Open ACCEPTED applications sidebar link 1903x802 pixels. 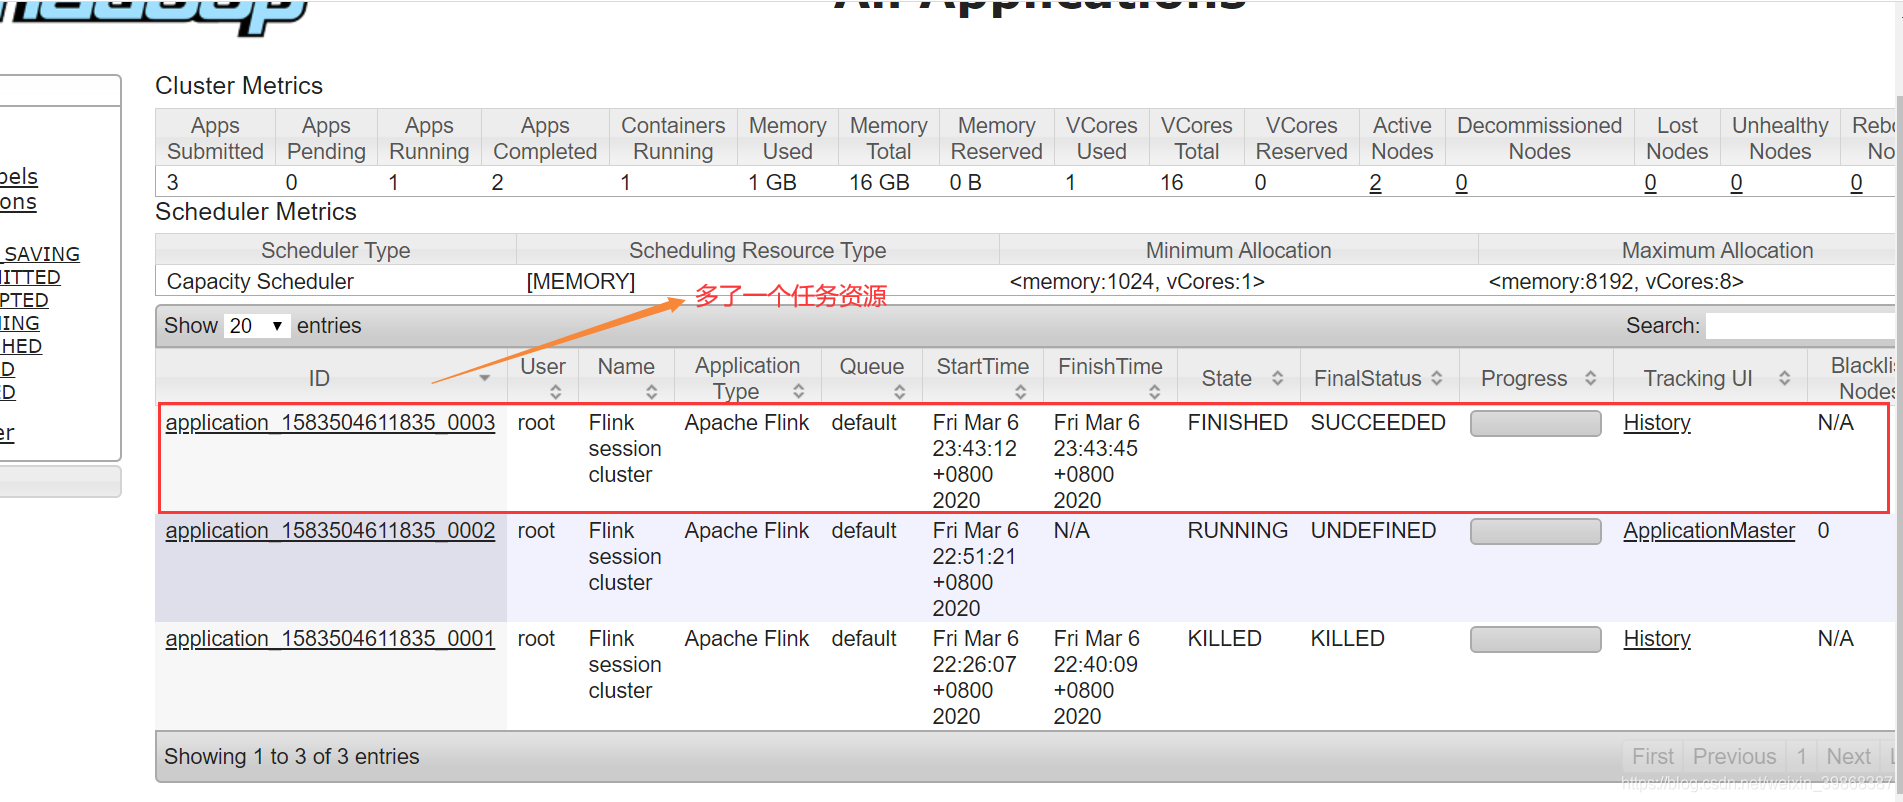pos(24,300)
